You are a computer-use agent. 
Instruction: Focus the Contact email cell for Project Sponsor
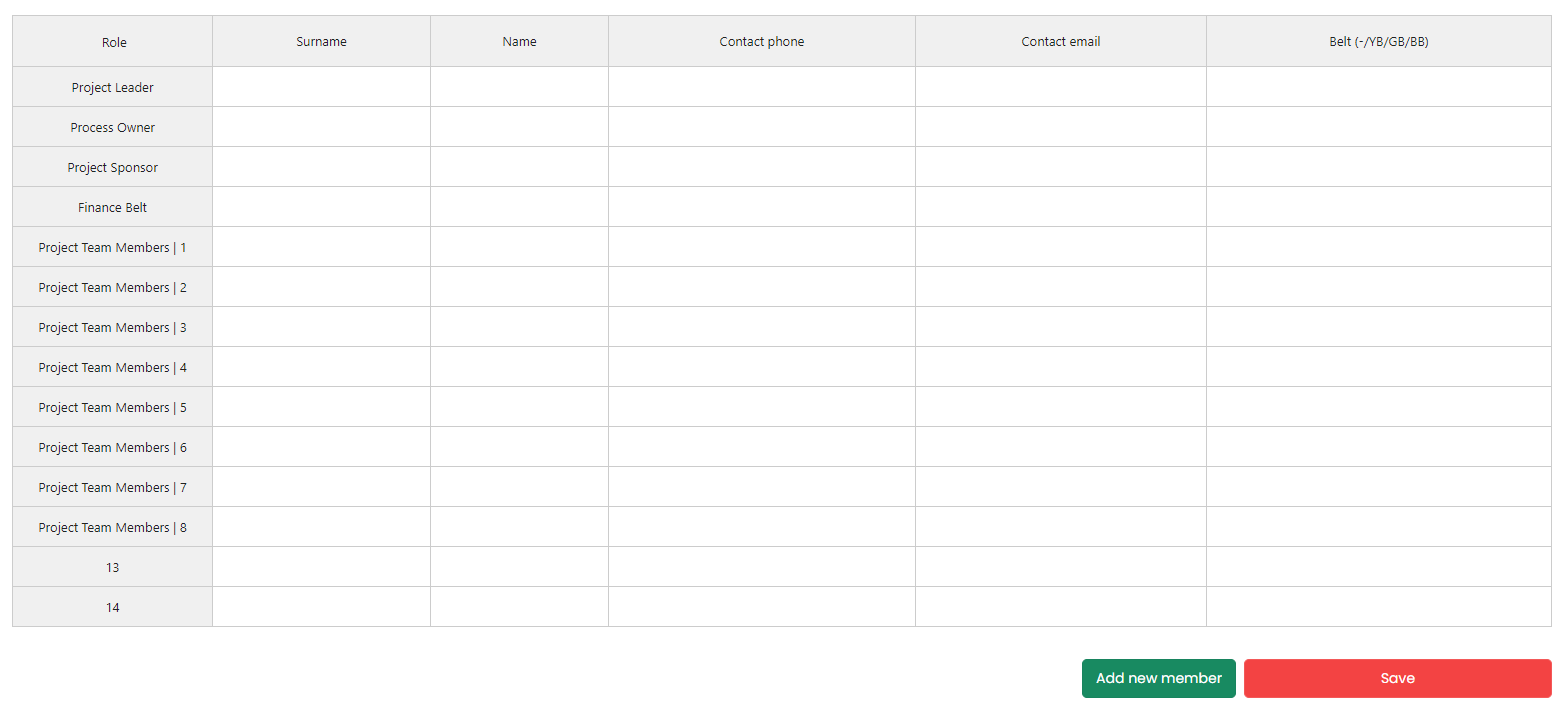1061,167
